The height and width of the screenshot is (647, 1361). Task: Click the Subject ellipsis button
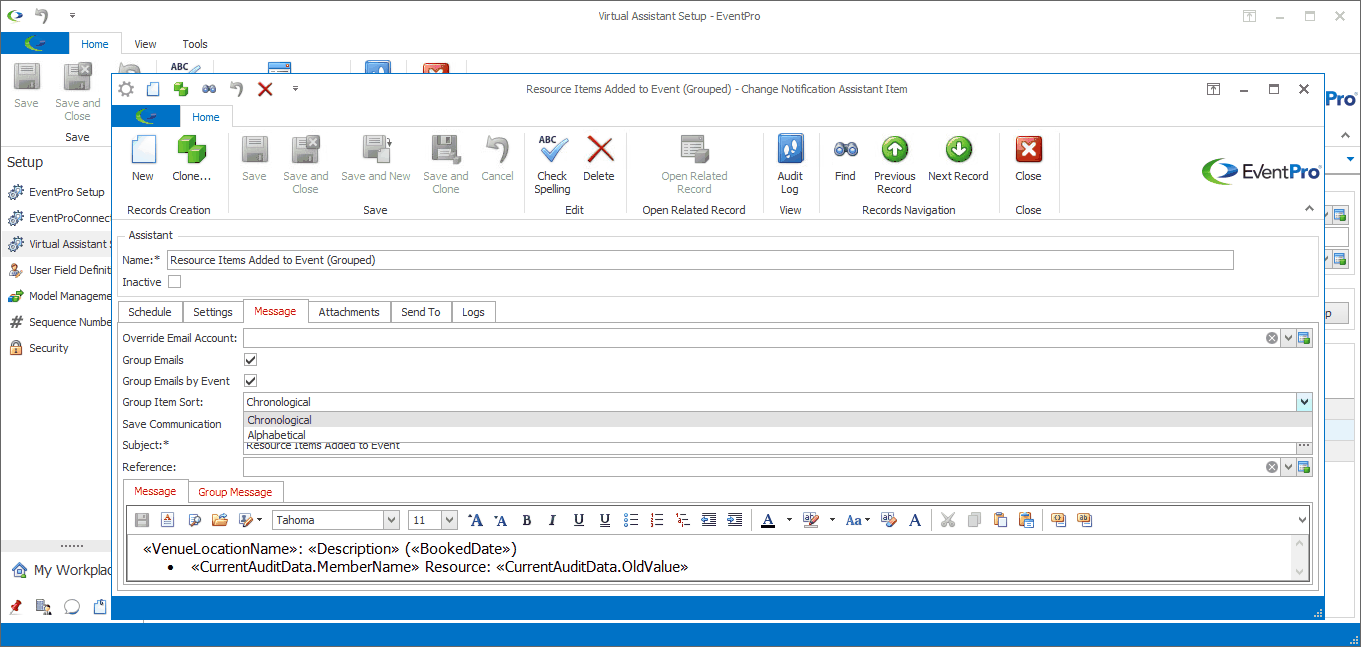(x=1304, y=446)
